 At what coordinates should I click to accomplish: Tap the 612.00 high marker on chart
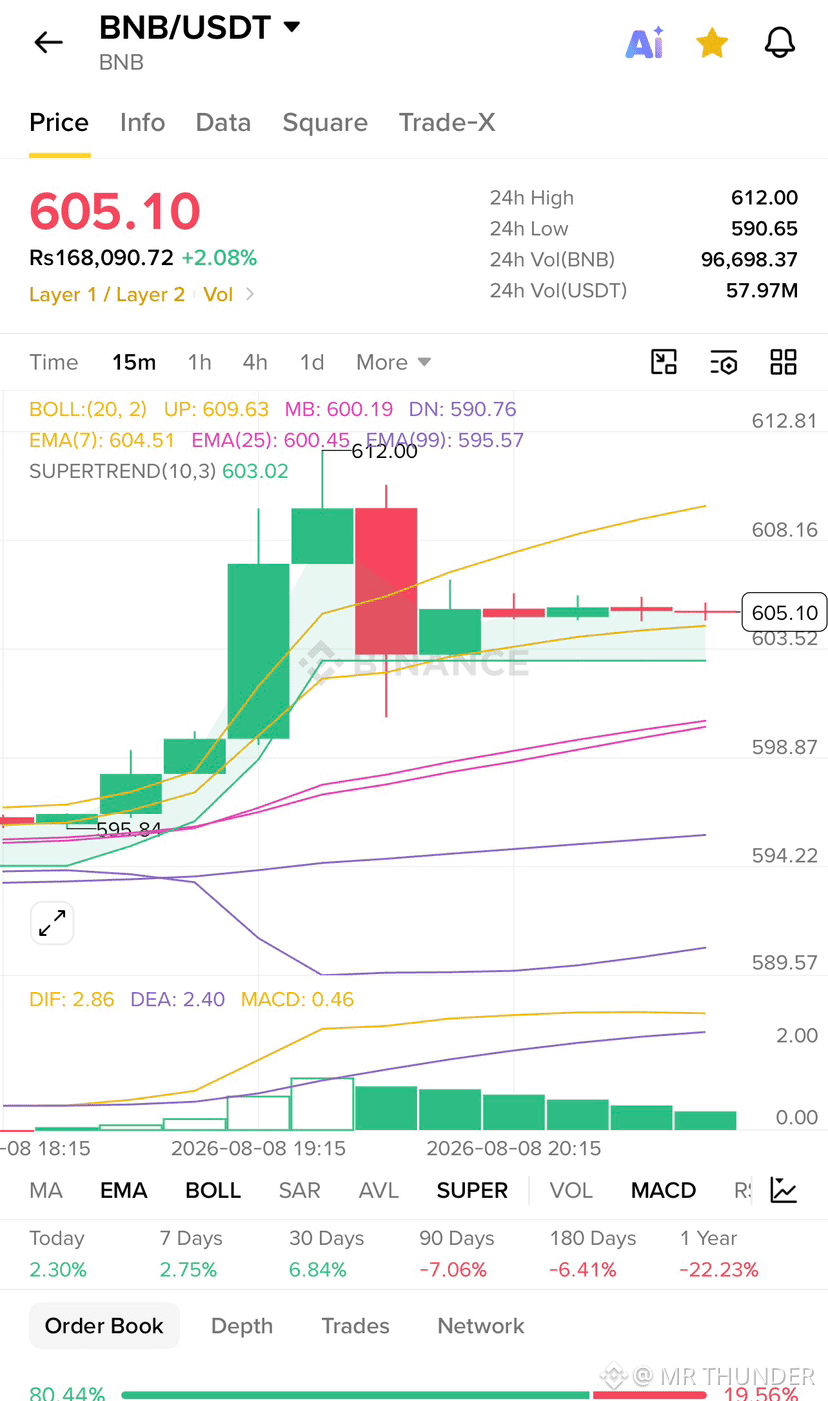click(x=384, y=451)
